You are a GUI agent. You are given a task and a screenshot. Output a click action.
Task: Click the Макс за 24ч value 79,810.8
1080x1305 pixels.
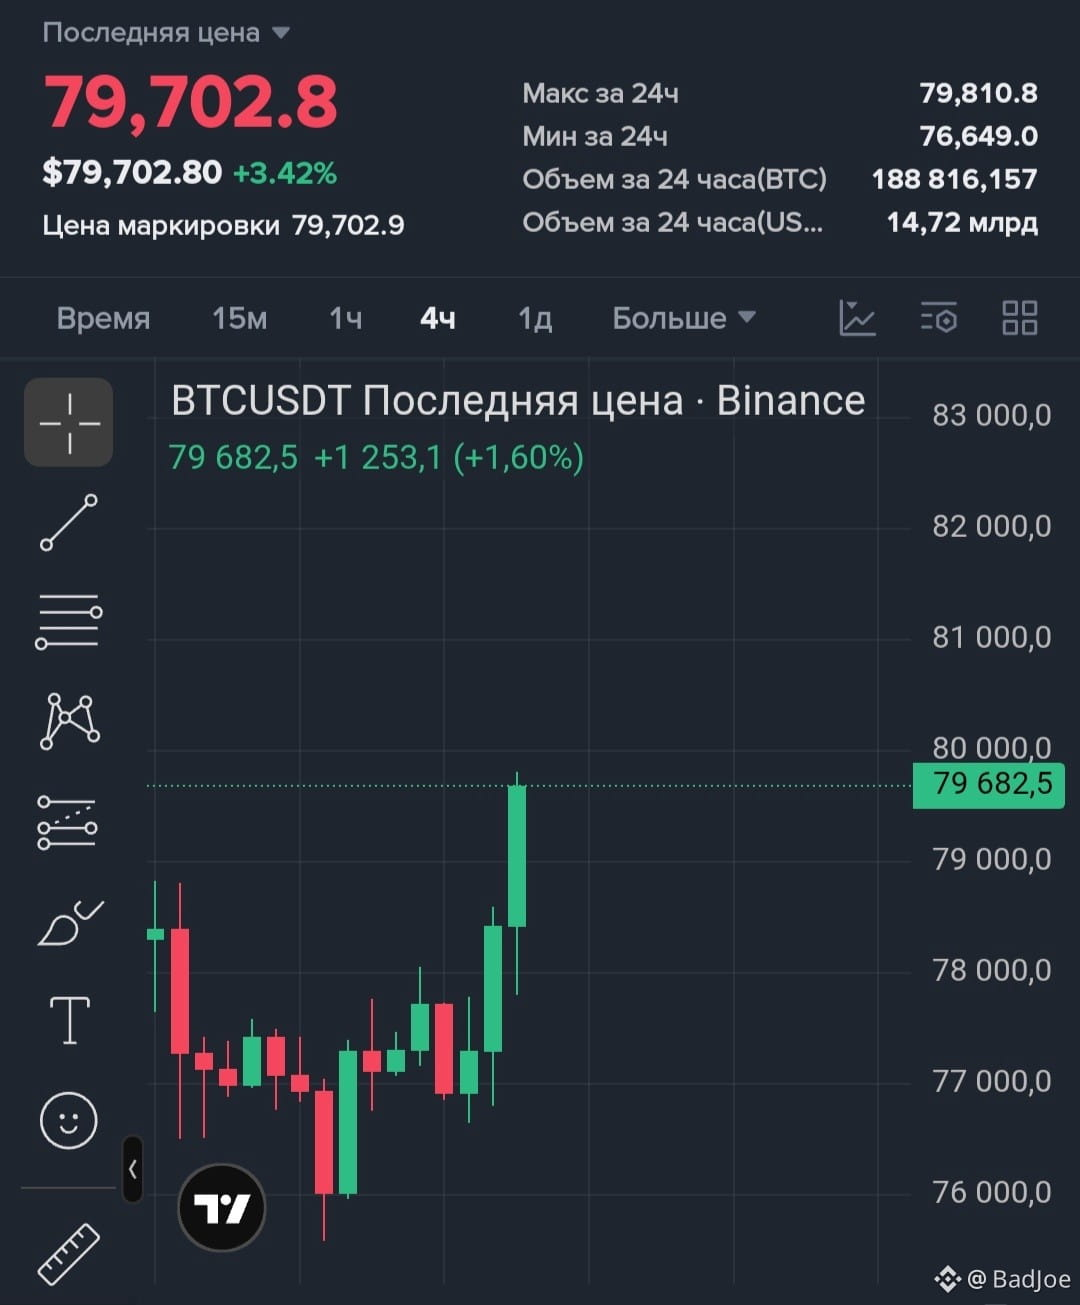[x=978, y=93]
